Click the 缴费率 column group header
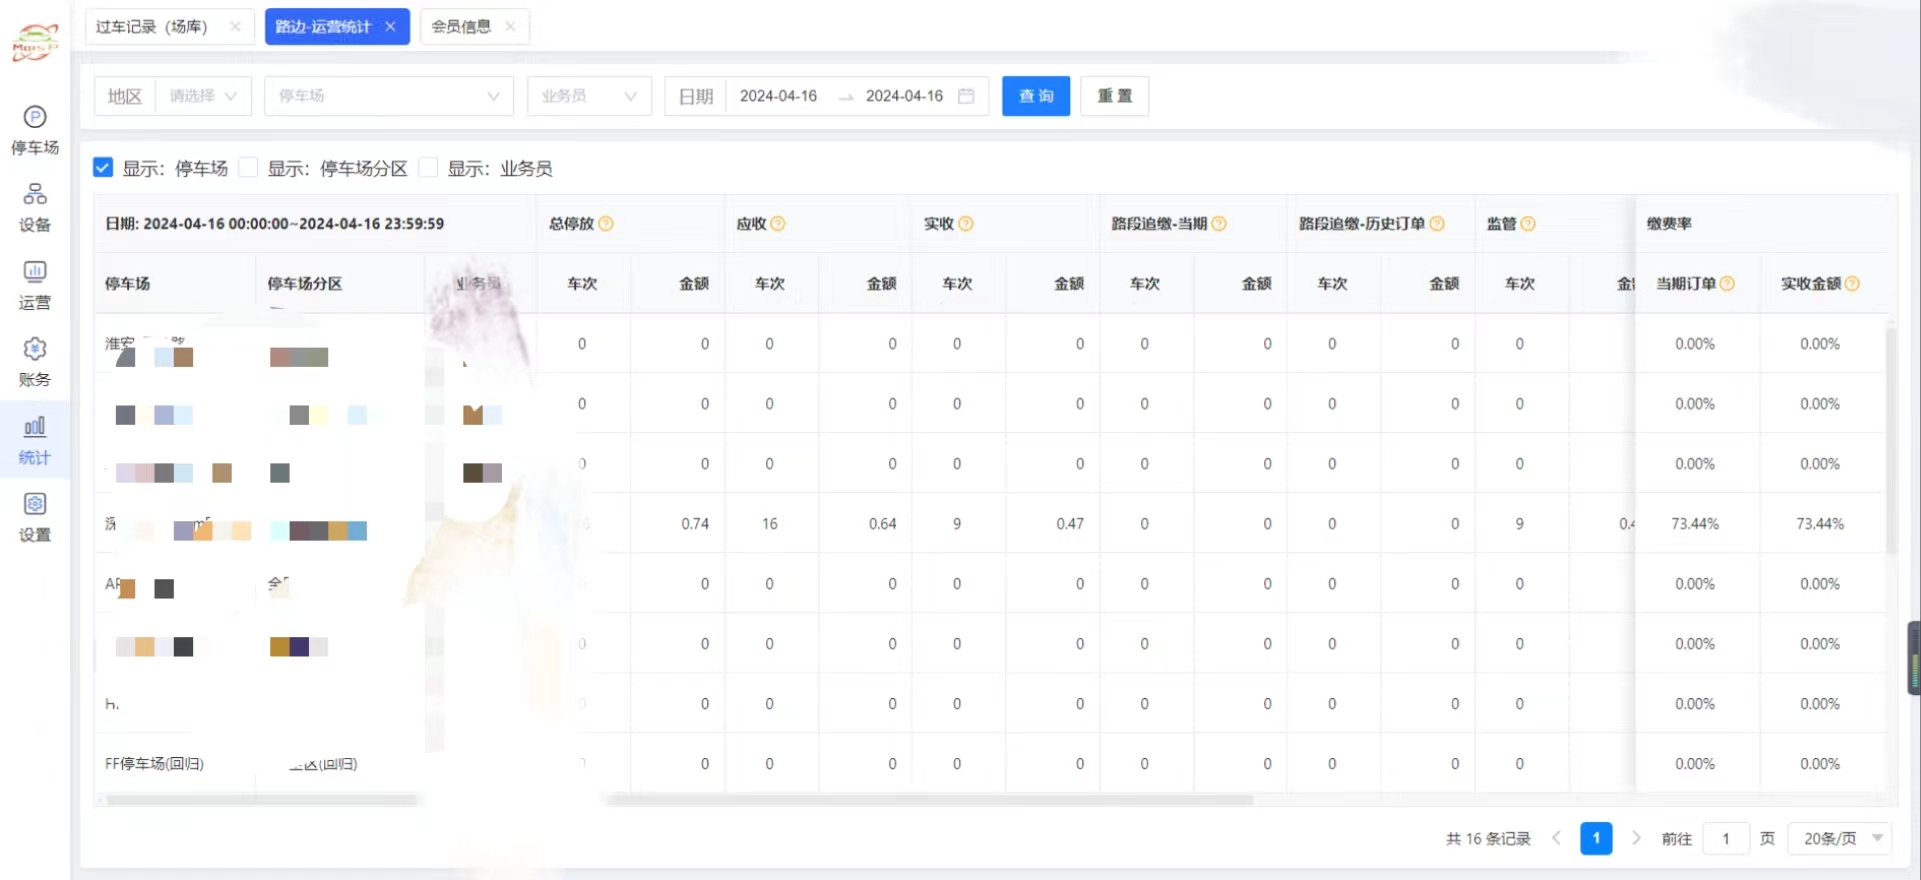The width and height of the screenshot is (1921, 880). tap(1669, 224)
